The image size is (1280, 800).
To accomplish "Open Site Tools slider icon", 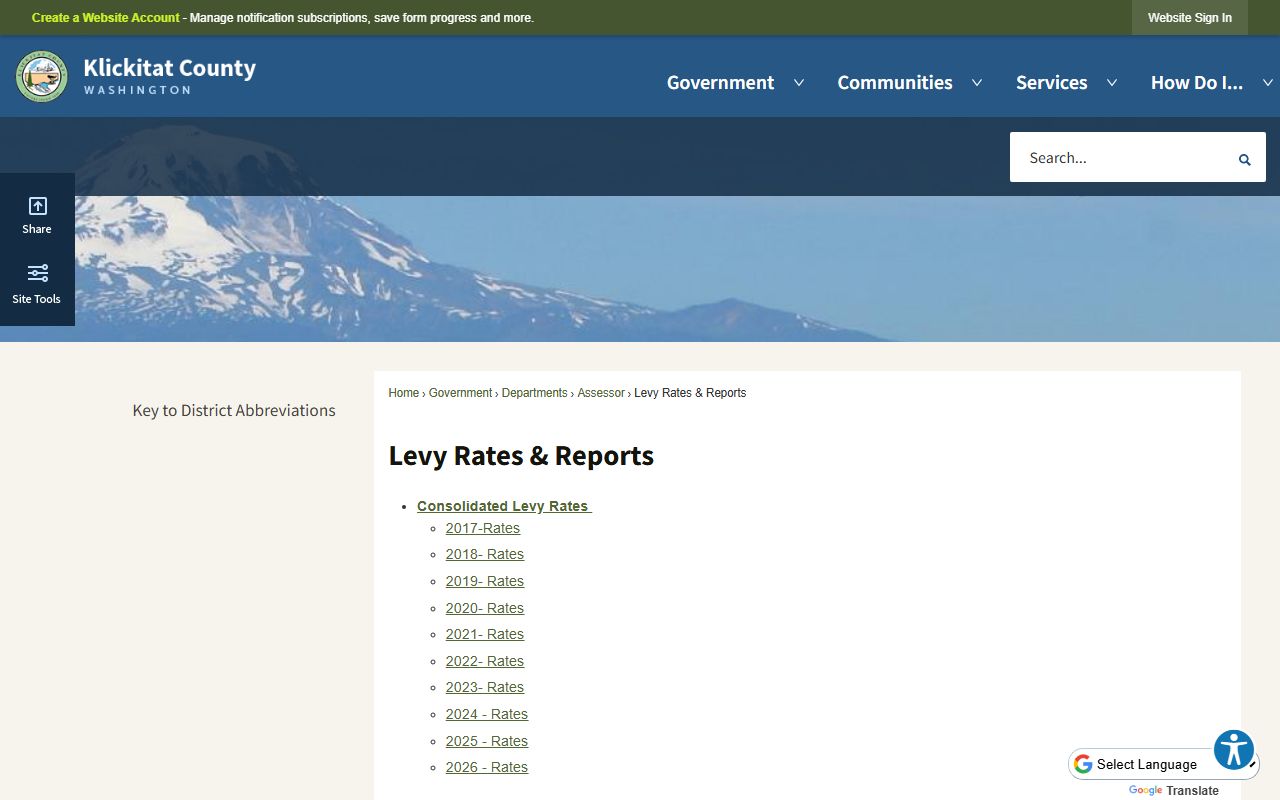I will [37, 284].
